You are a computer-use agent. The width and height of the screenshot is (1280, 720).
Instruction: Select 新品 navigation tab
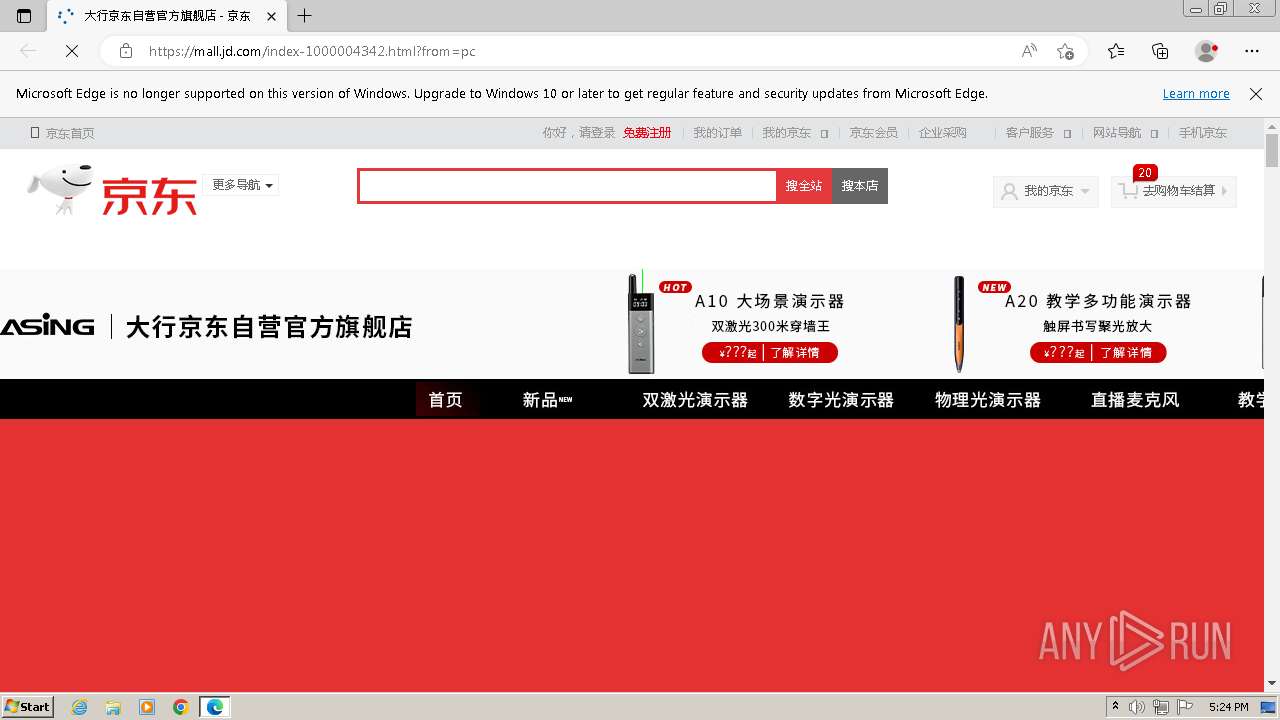[x=547, y=399]
